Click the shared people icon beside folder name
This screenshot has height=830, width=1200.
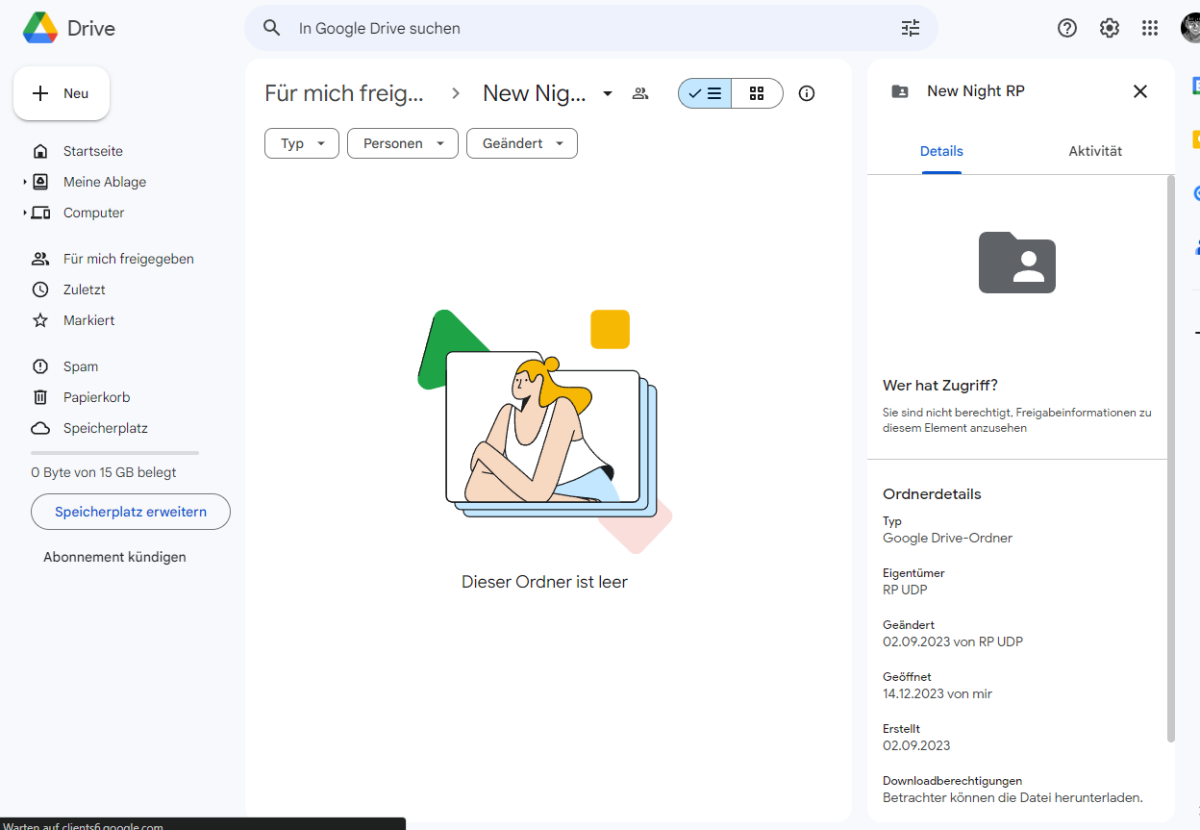[x=641, y=94]
